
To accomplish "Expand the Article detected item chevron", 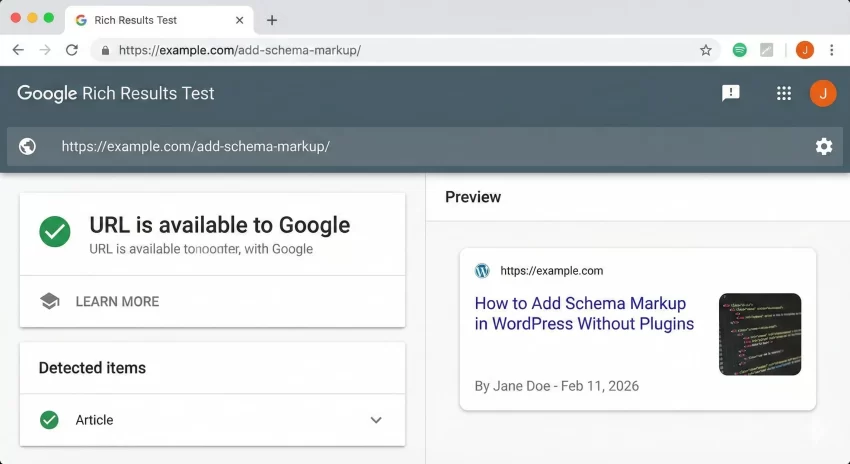I will (x=376, y=420).
